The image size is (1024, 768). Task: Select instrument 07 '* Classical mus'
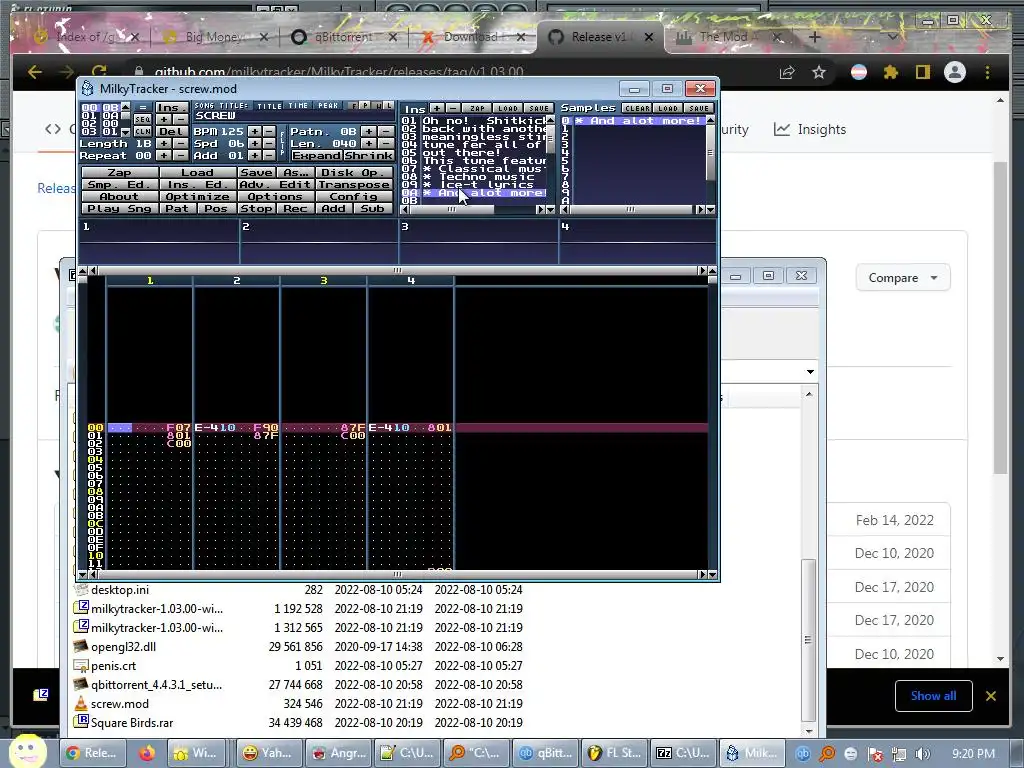click(x=473, y=168)
